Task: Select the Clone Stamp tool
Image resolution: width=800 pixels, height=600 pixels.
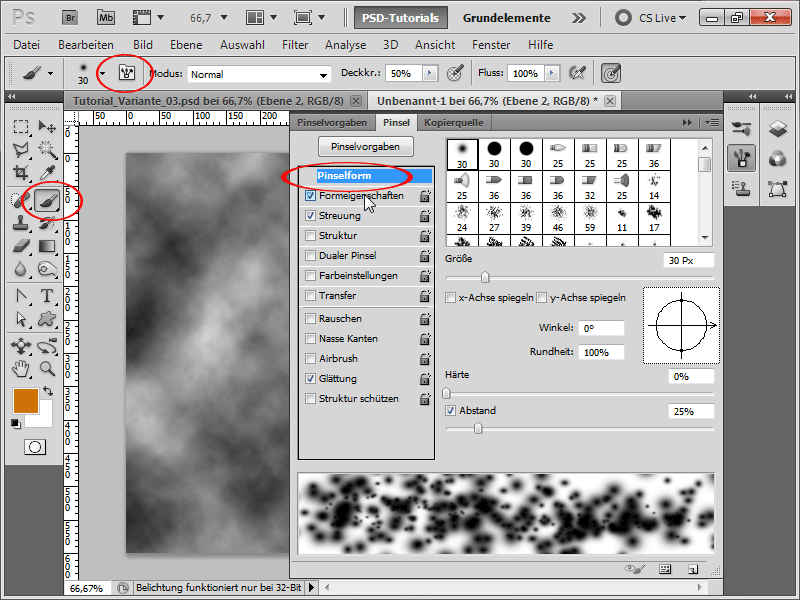Action: click(21, 223)
